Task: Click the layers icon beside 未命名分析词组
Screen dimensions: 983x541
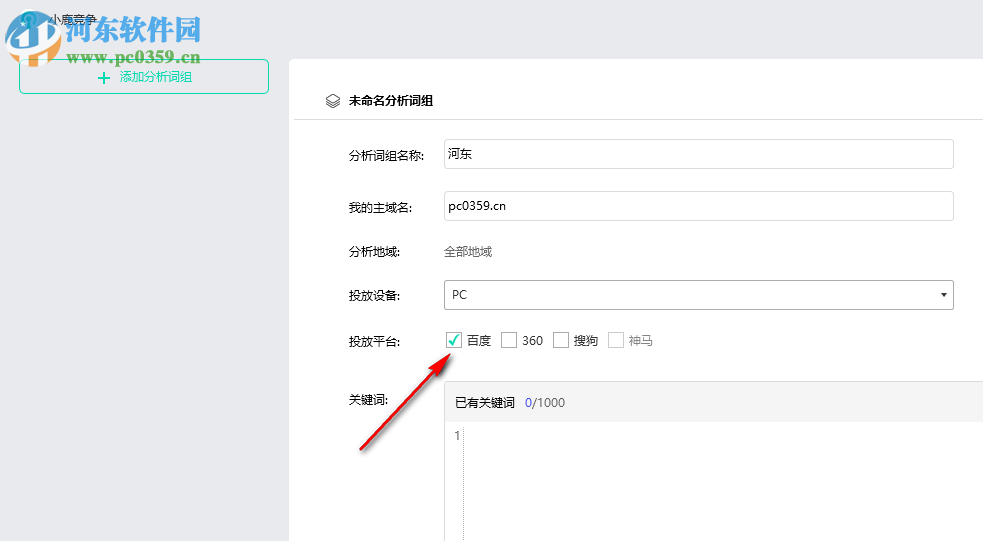Action: 333,101
